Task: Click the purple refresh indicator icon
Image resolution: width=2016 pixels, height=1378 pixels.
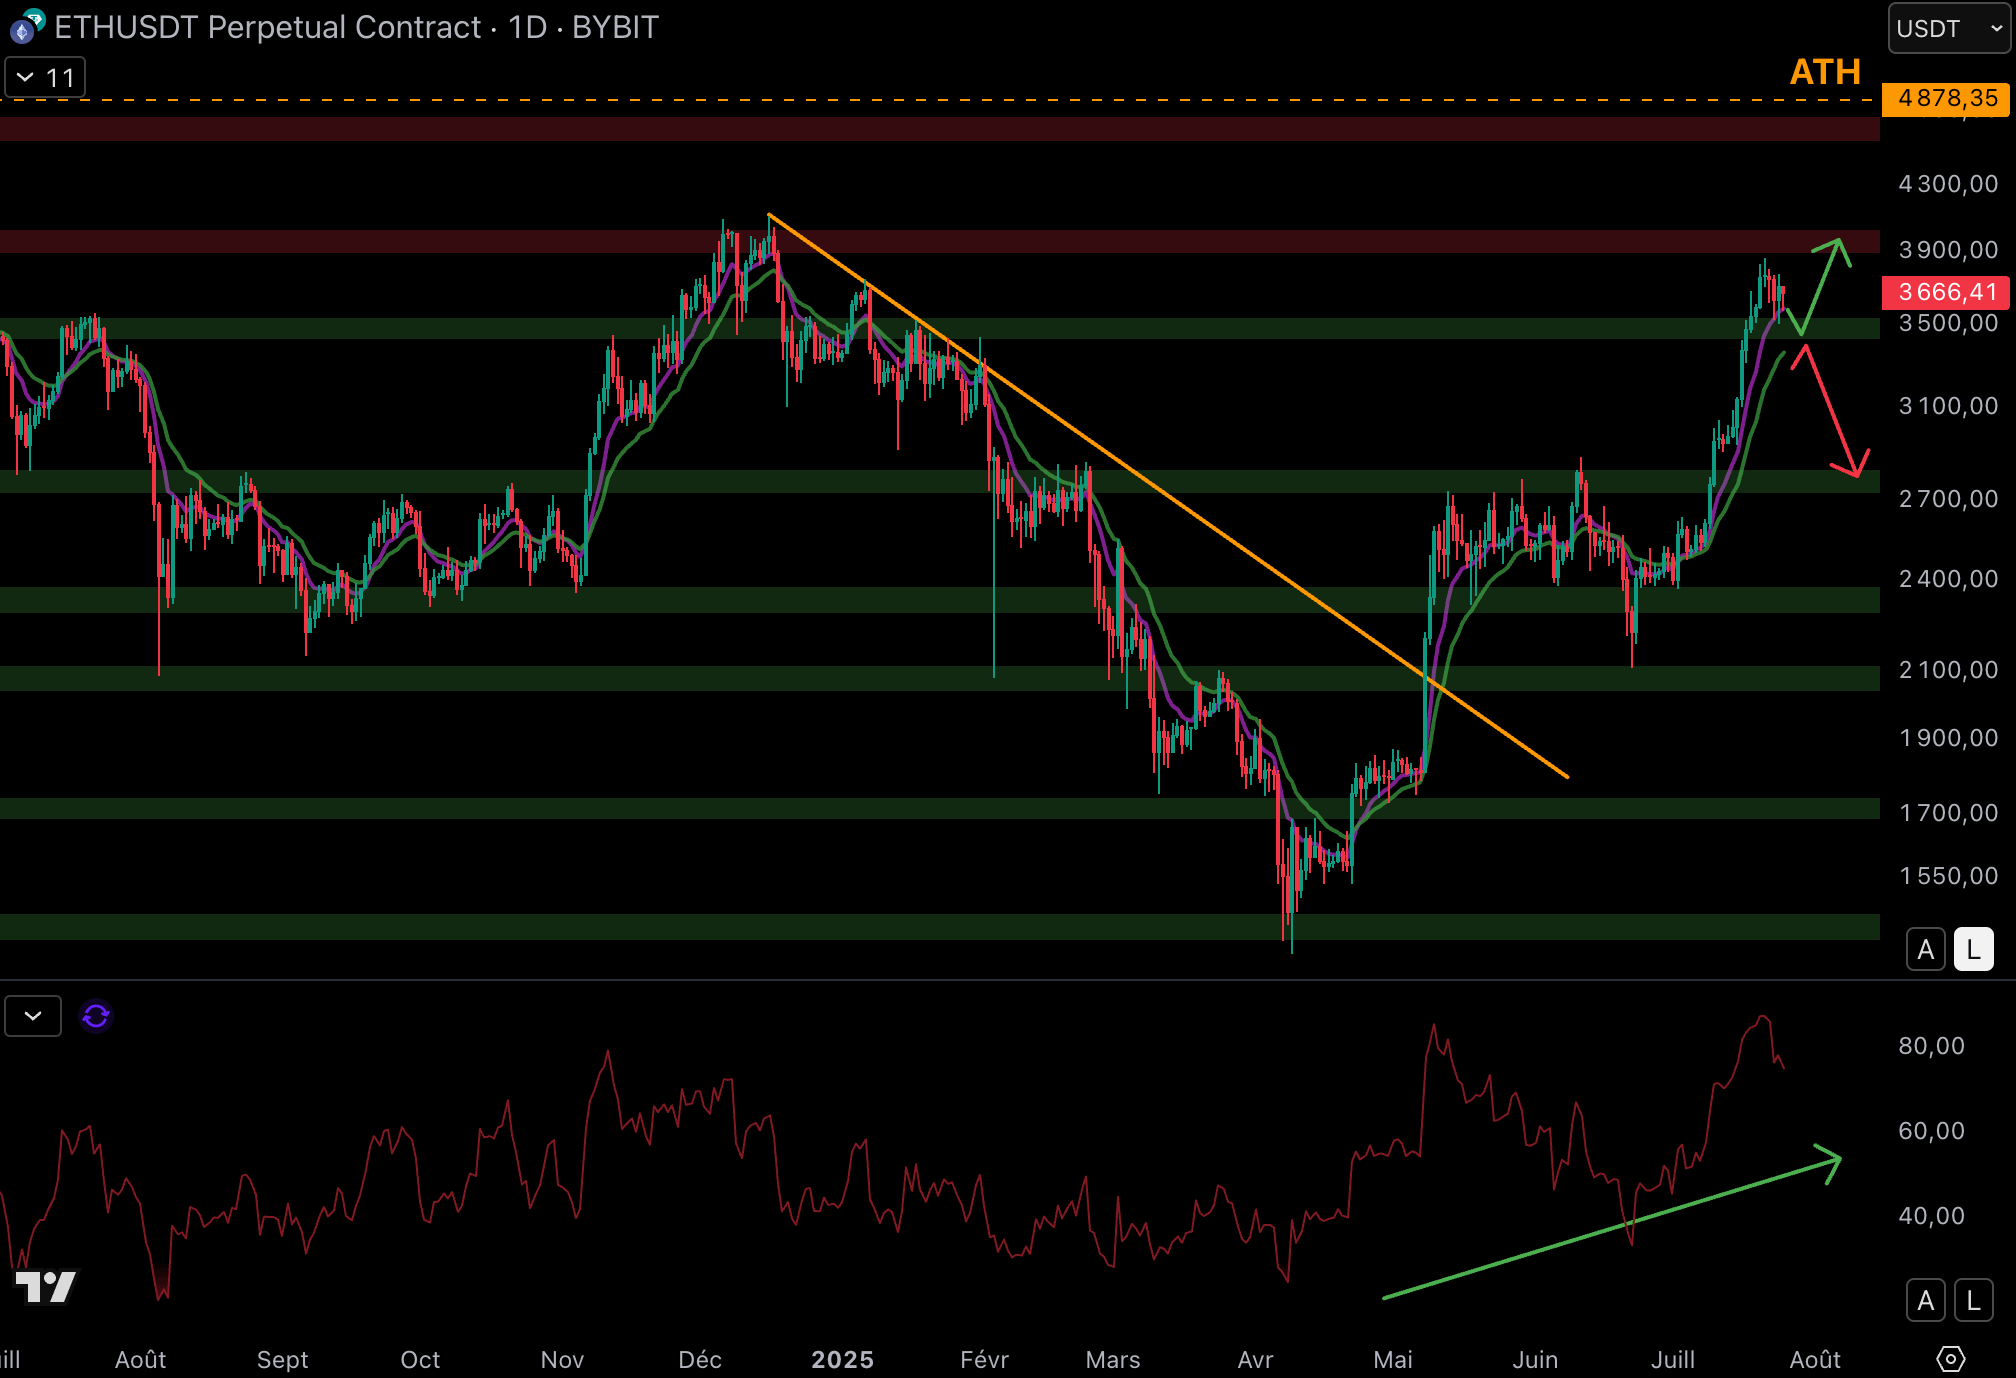Action: pyautogui.click(x=96, y=1016)
